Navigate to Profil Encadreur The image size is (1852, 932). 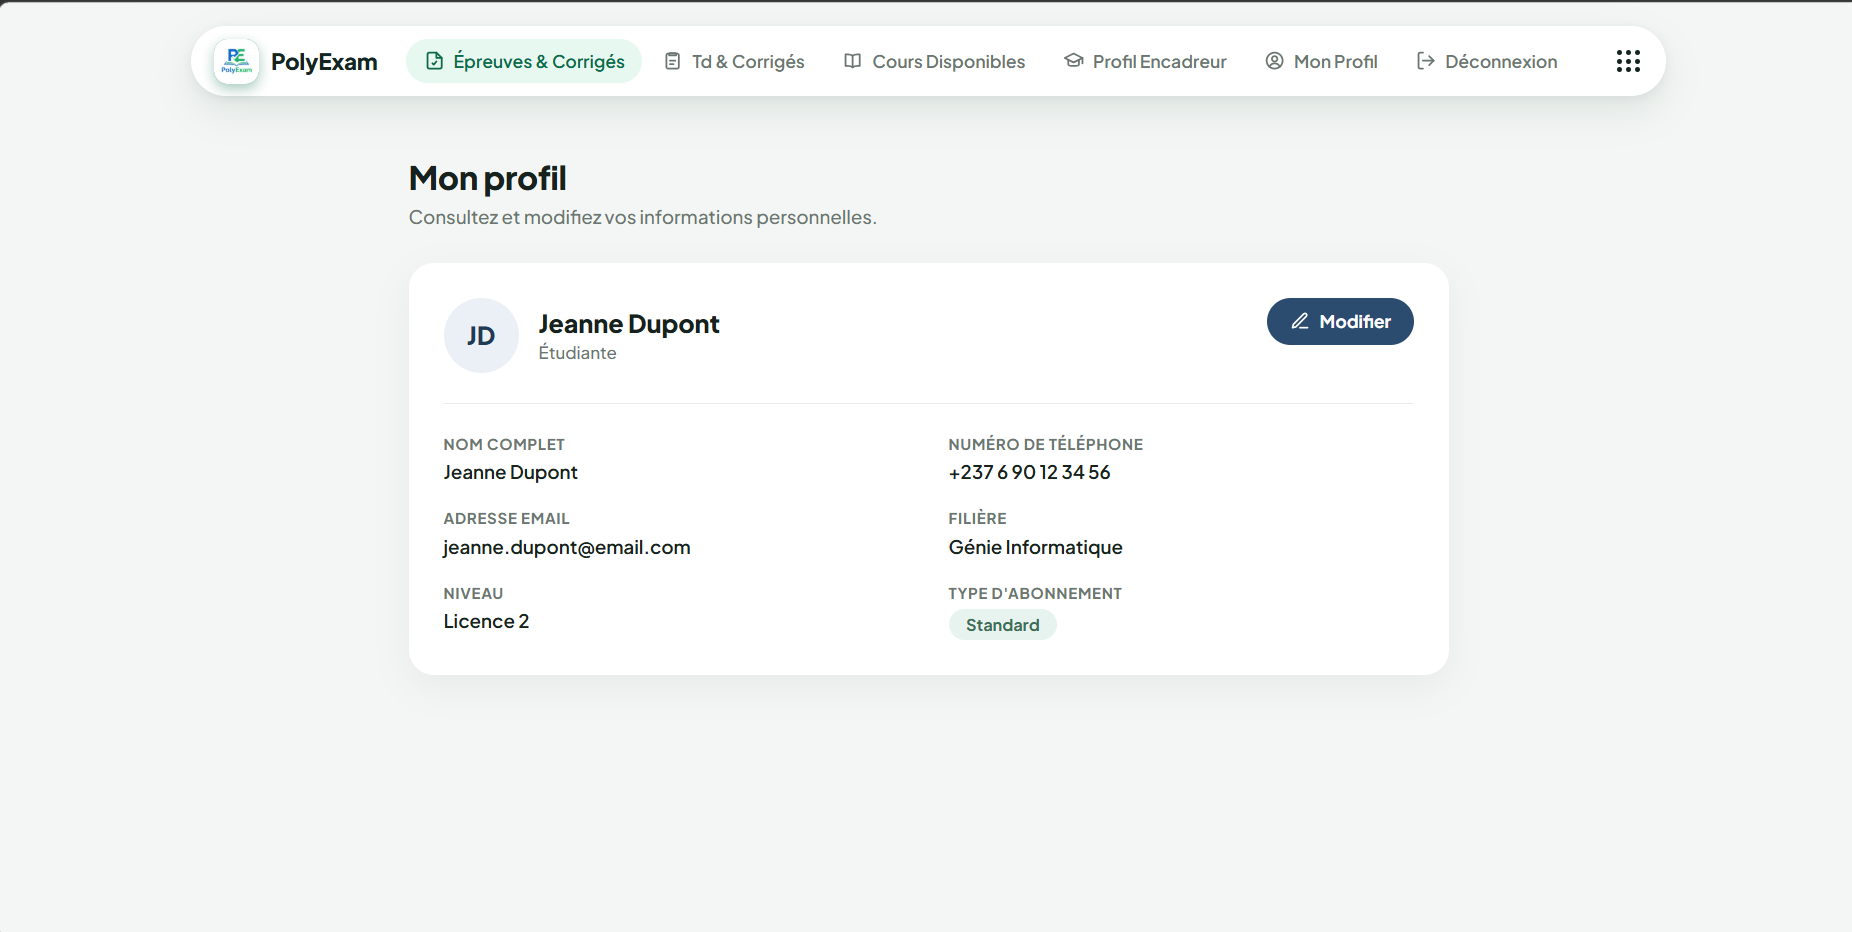(1146, 61)
